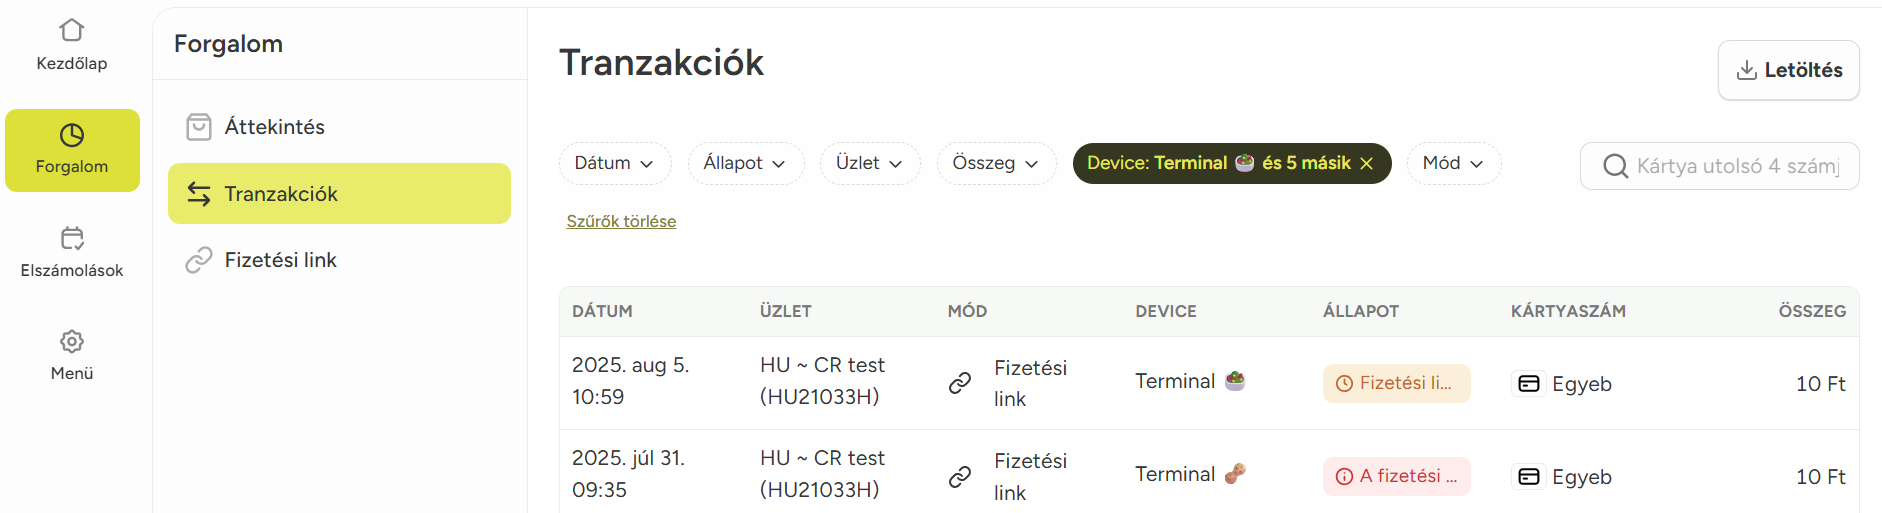Screen dimensions: 1882x513
Task: Expand the Állapot filter dropdown
Action: [745, 163]
